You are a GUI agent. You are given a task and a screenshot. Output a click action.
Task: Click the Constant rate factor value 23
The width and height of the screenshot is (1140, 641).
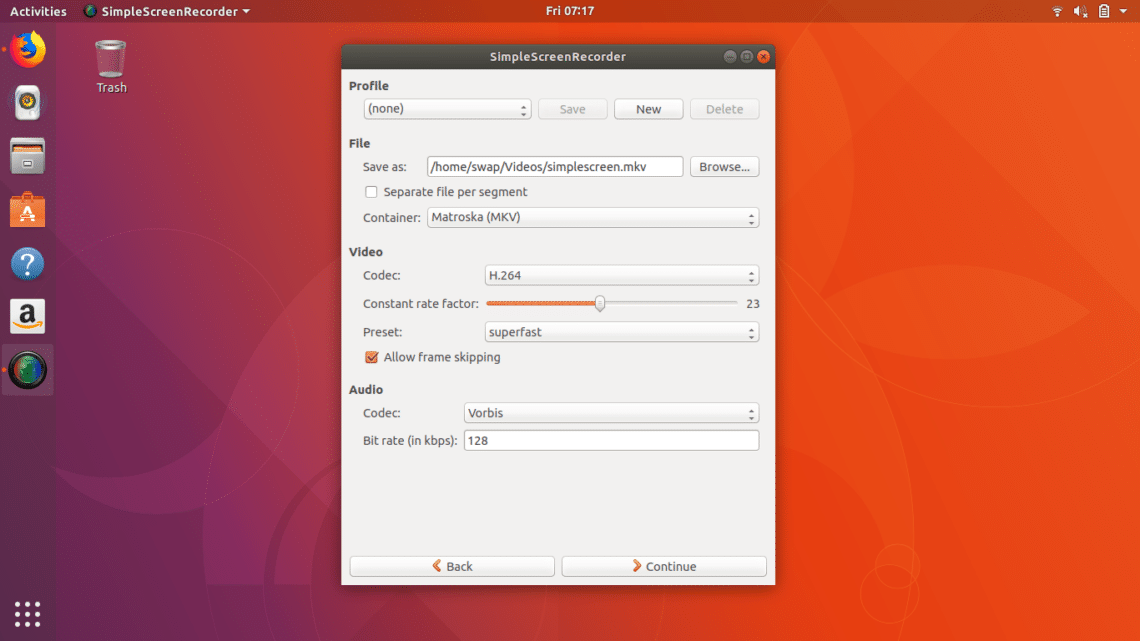pos(752,304)
